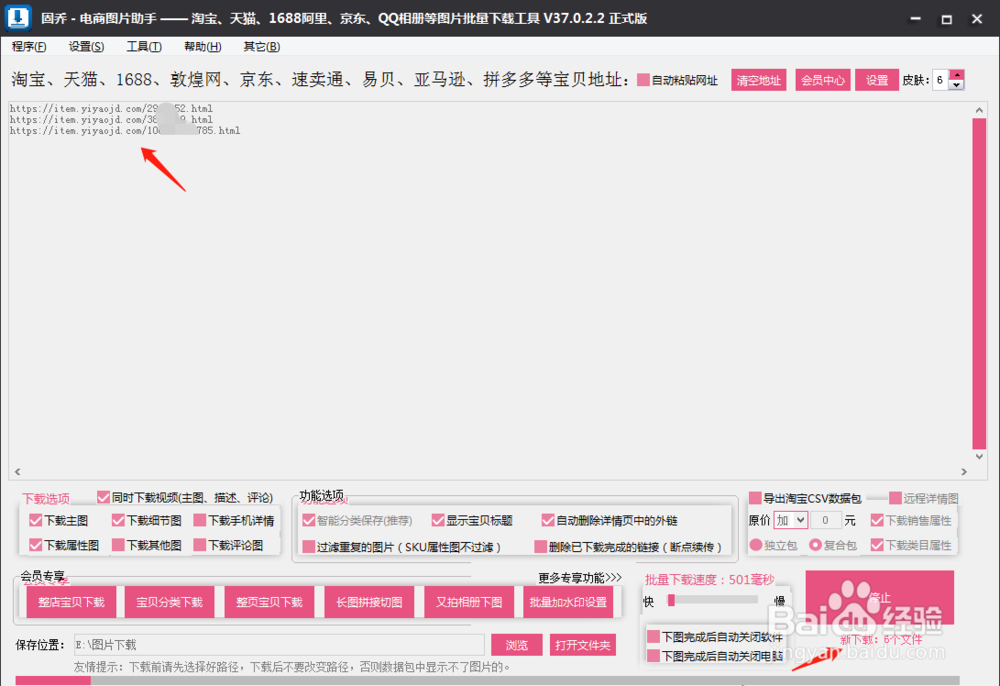Viewport: 1000px width, 686px height.
Task: Increase the 皮肤 skin number
Action: click(956, 75)
